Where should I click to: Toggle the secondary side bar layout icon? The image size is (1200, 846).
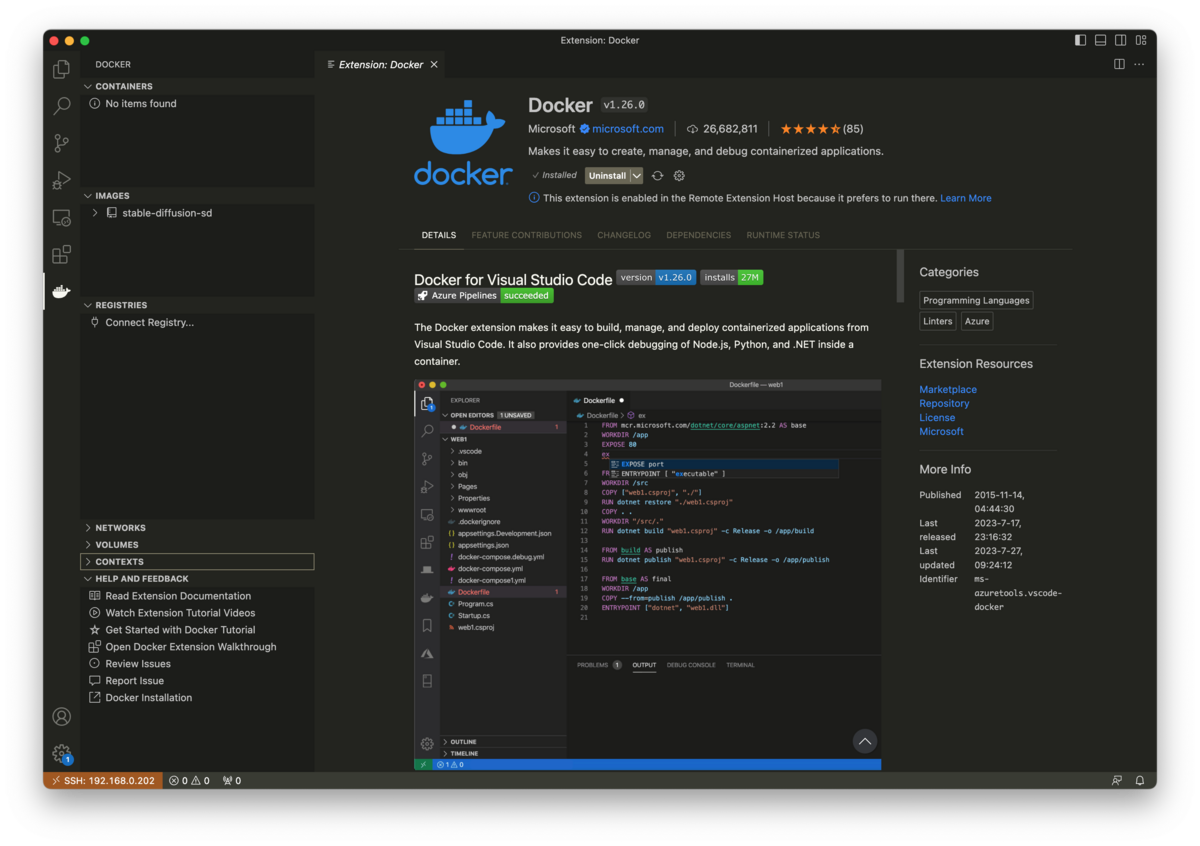tap(1121, 40)
